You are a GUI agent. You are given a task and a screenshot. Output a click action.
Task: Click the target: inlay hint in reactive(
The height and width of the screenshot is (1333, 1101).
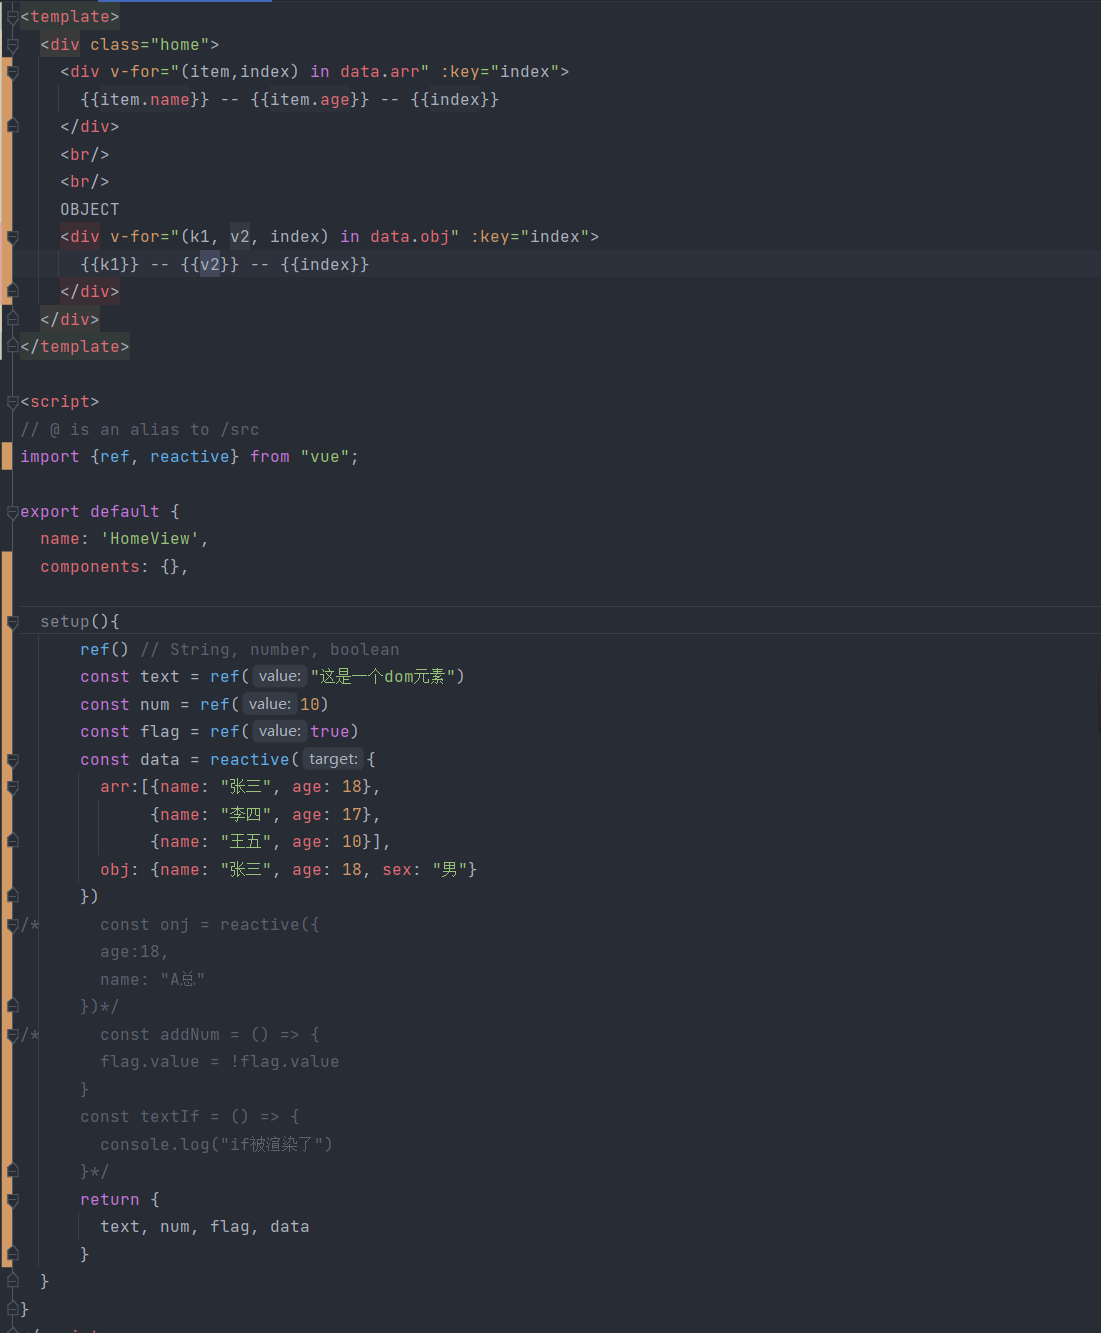[x=333, y=759]
